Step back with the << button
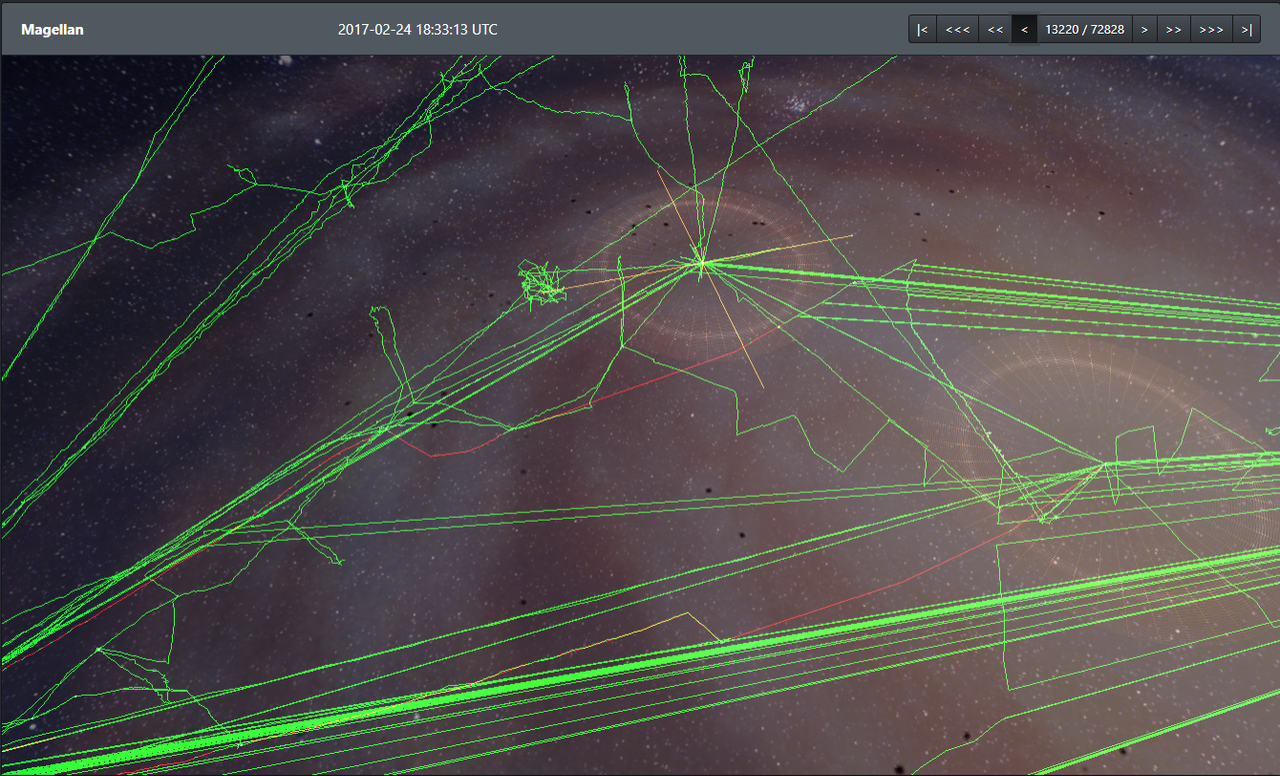The image size is (1280, 776). 995,29
